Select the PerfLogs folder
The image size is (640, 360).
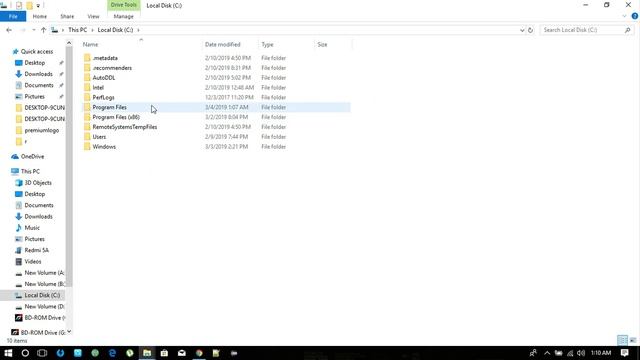(103, 97)
